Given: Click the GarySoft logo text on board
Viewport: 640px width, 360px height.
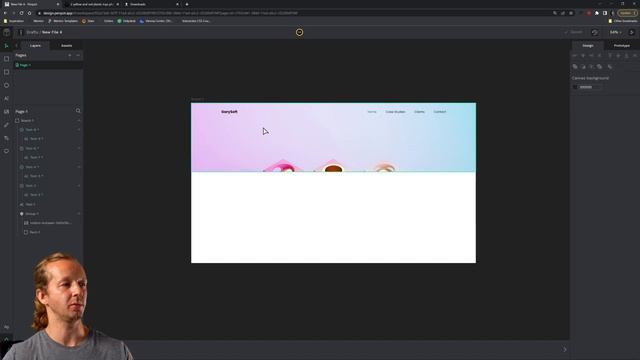Looking at the screenshot, I should (x=229, y=112).
